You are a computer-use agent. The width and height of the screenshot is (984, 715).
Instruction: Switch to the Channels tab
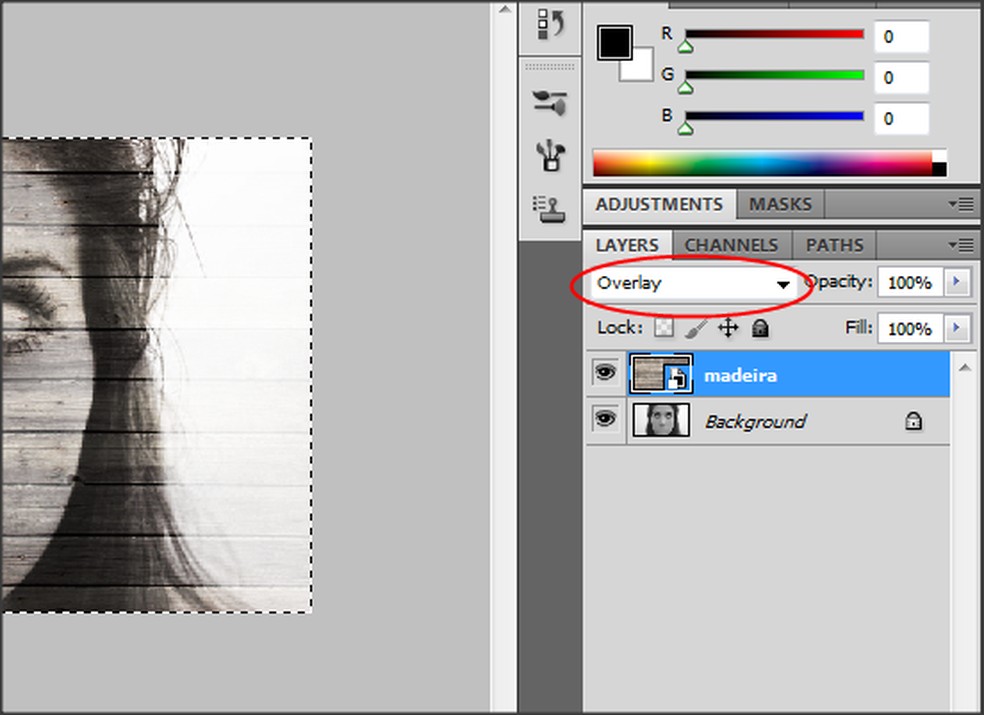click(731, 245)
